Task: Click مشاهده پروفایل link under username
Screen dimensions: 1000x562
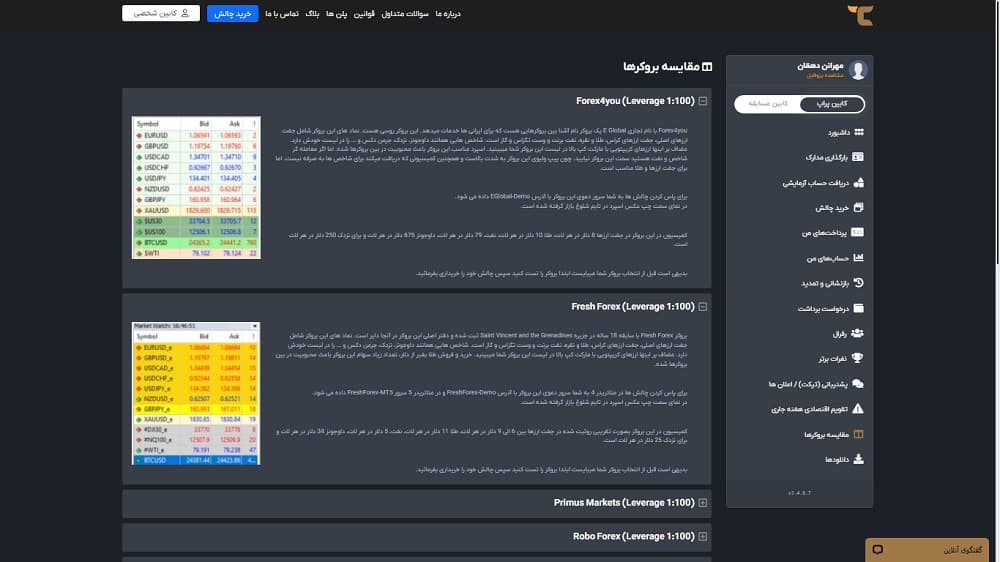Action: 825,75
